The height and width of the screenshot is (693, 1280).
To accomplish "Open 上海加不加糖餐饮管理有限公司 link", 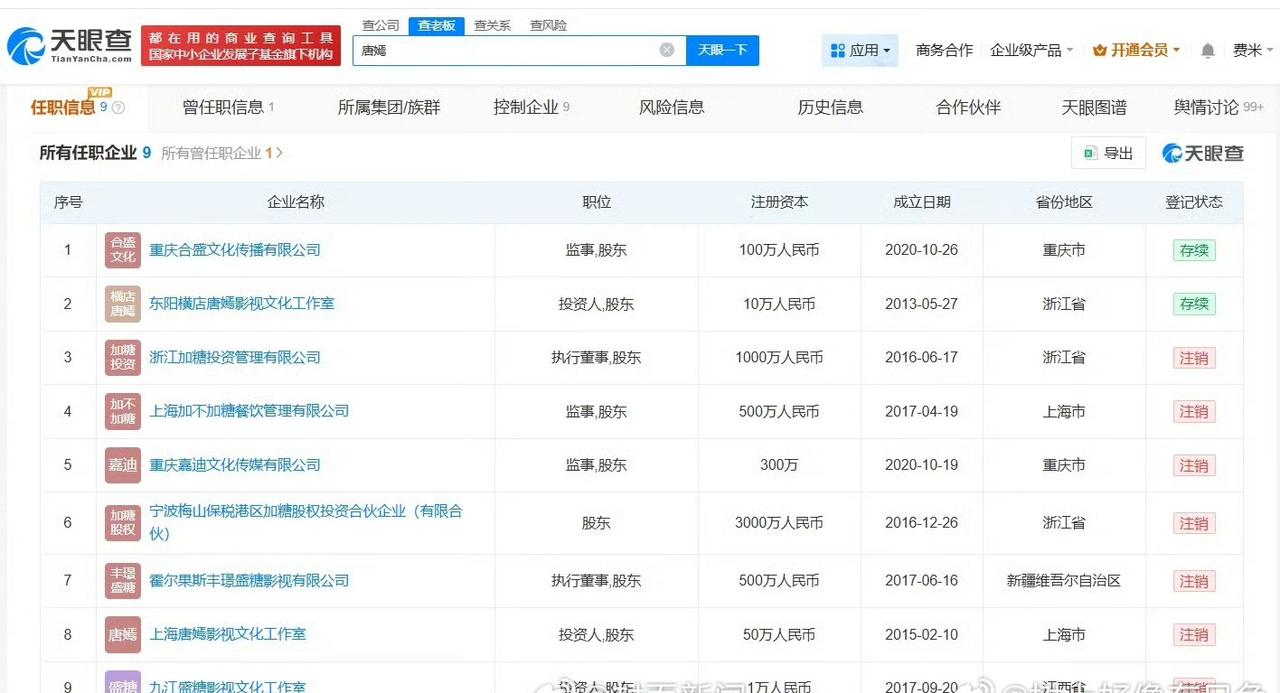I will (x=249, y=412).
